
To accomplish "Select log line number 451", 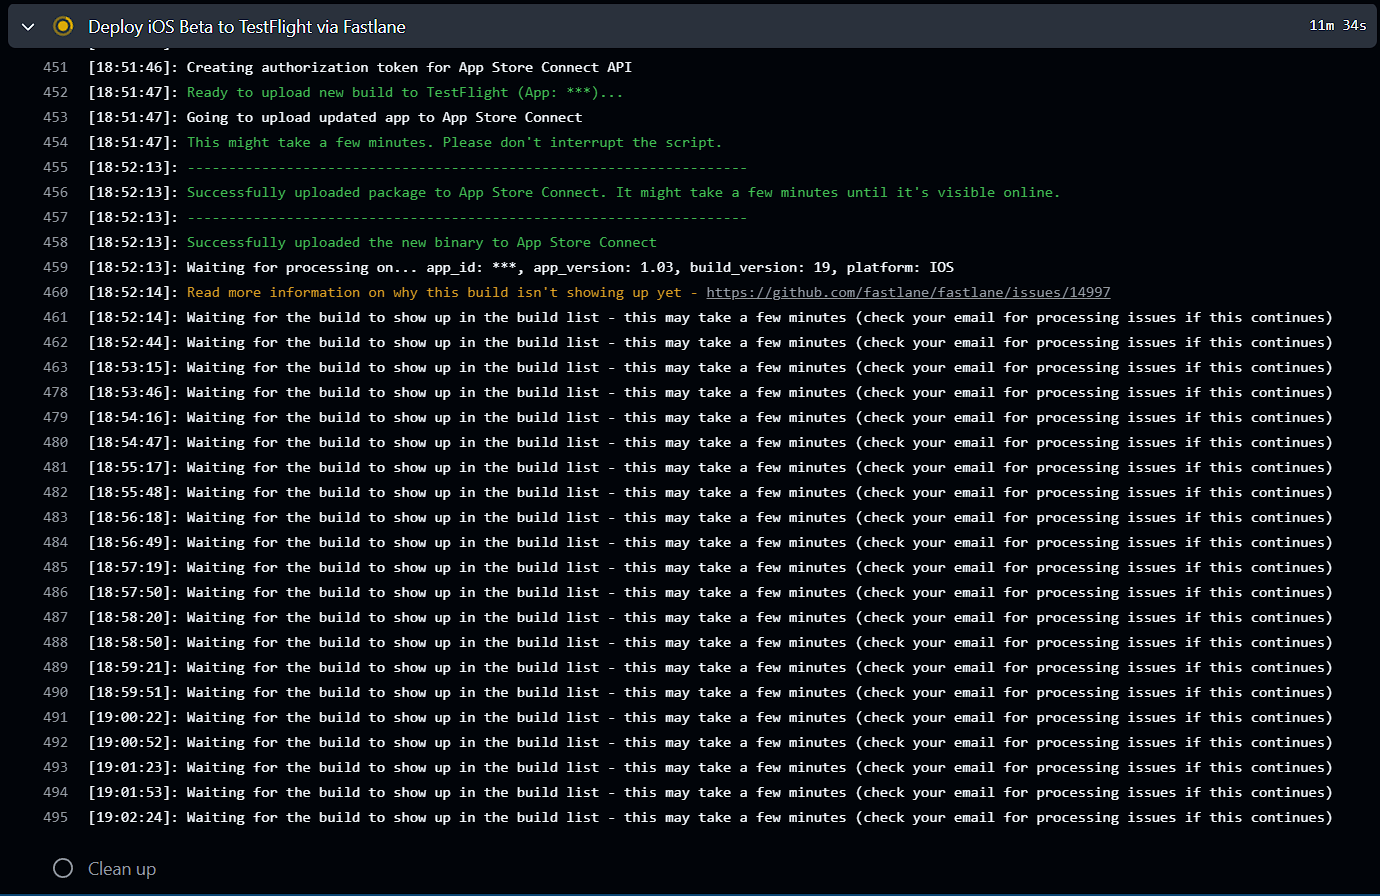I will [x=56, y=67].
